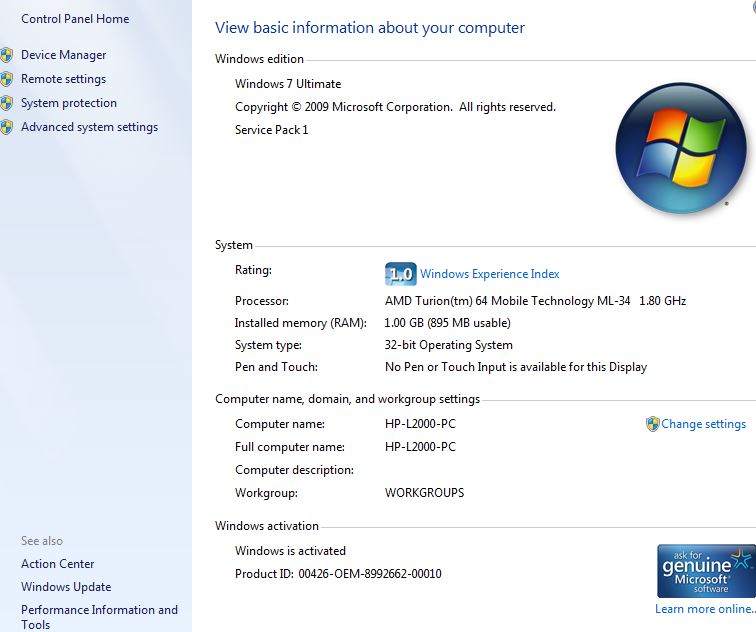This screenshot has width=756, height=632.
Task: Follow the Learn more online link
Action: click(x=704, y=609)
